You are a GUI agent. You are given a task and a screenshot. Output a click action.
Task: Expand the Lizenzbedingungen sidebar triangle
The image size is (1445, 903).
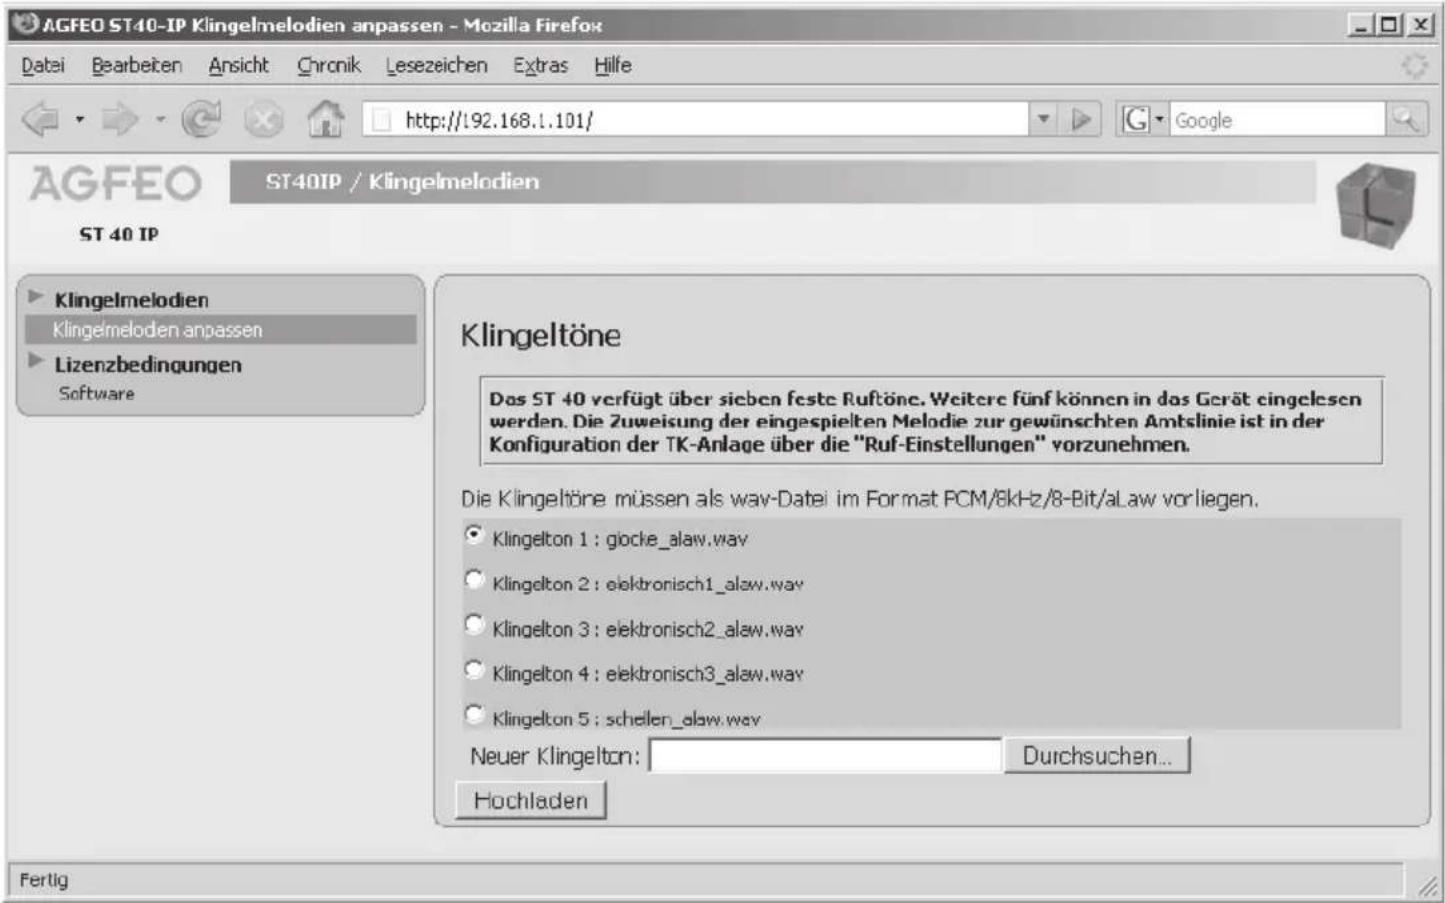(36, 360)
